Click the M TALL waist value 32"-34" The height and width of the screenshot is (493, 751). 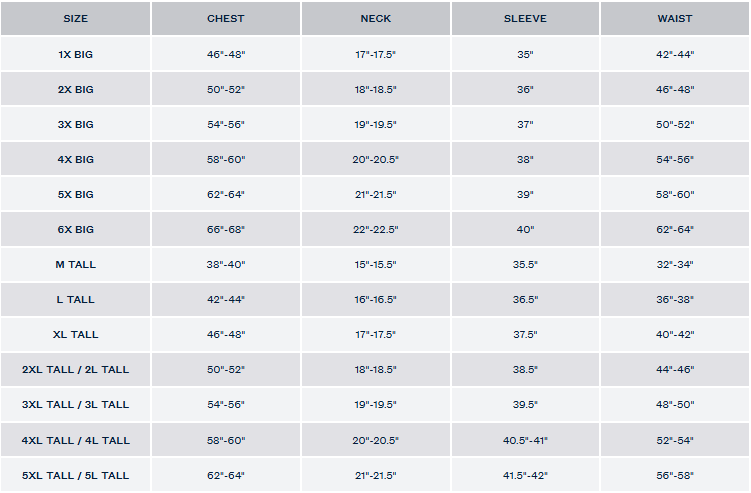(x=675, y=265)
